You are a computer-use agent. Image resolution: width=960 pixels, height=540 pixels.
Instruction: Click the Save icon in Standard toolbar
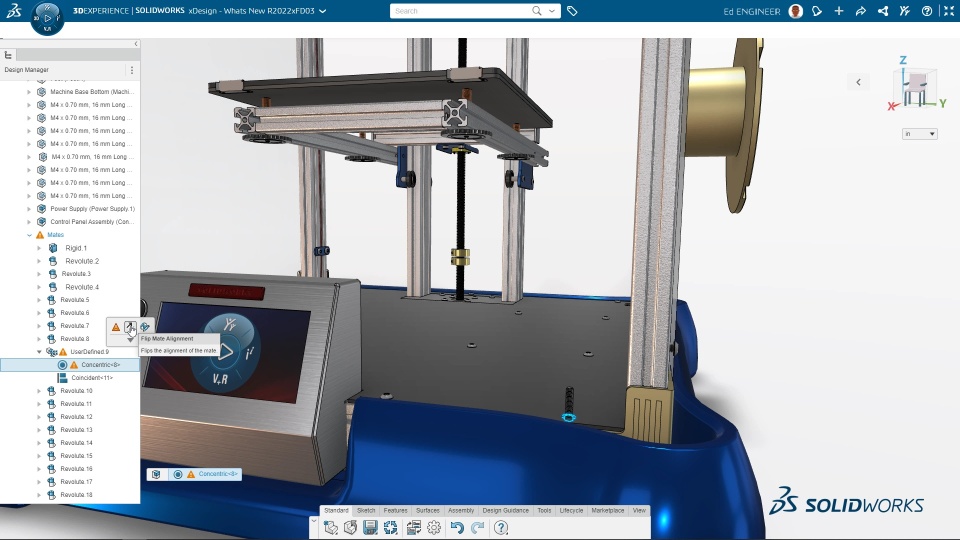(370, 527)
